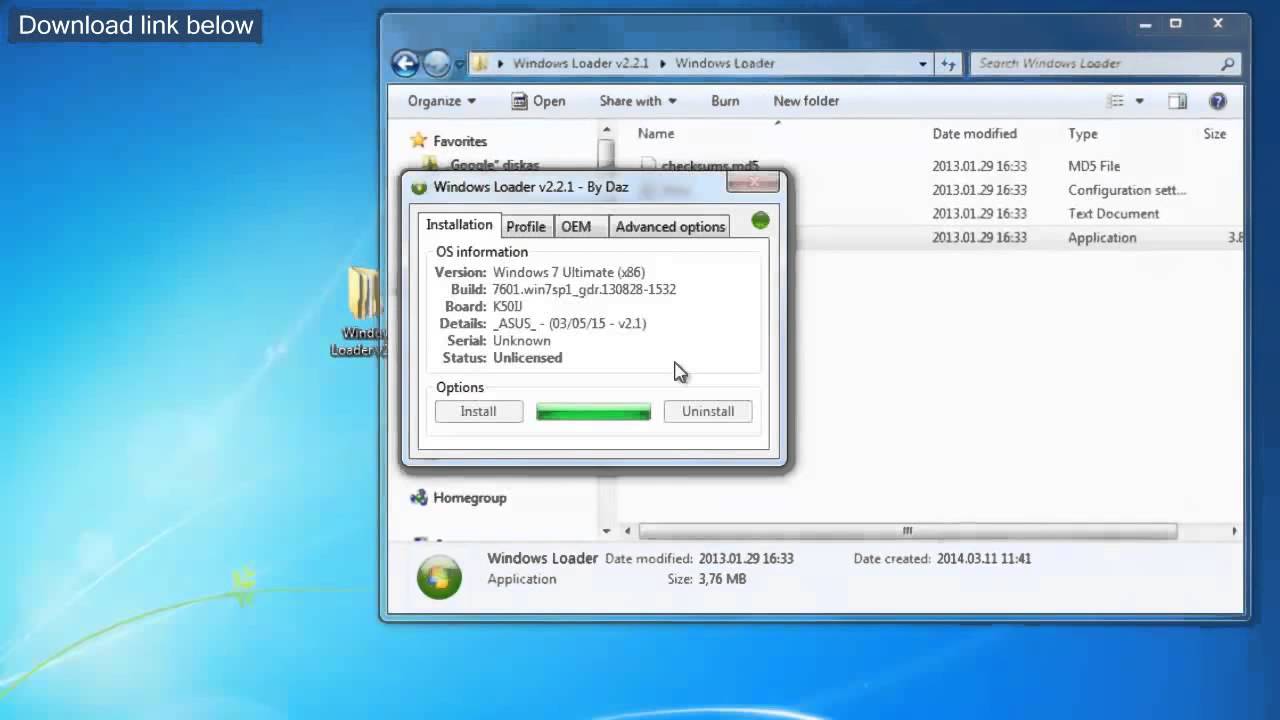Open the 'Advanced options' tab
This screenshot has width=1280, height=720.
pos(670,227)
